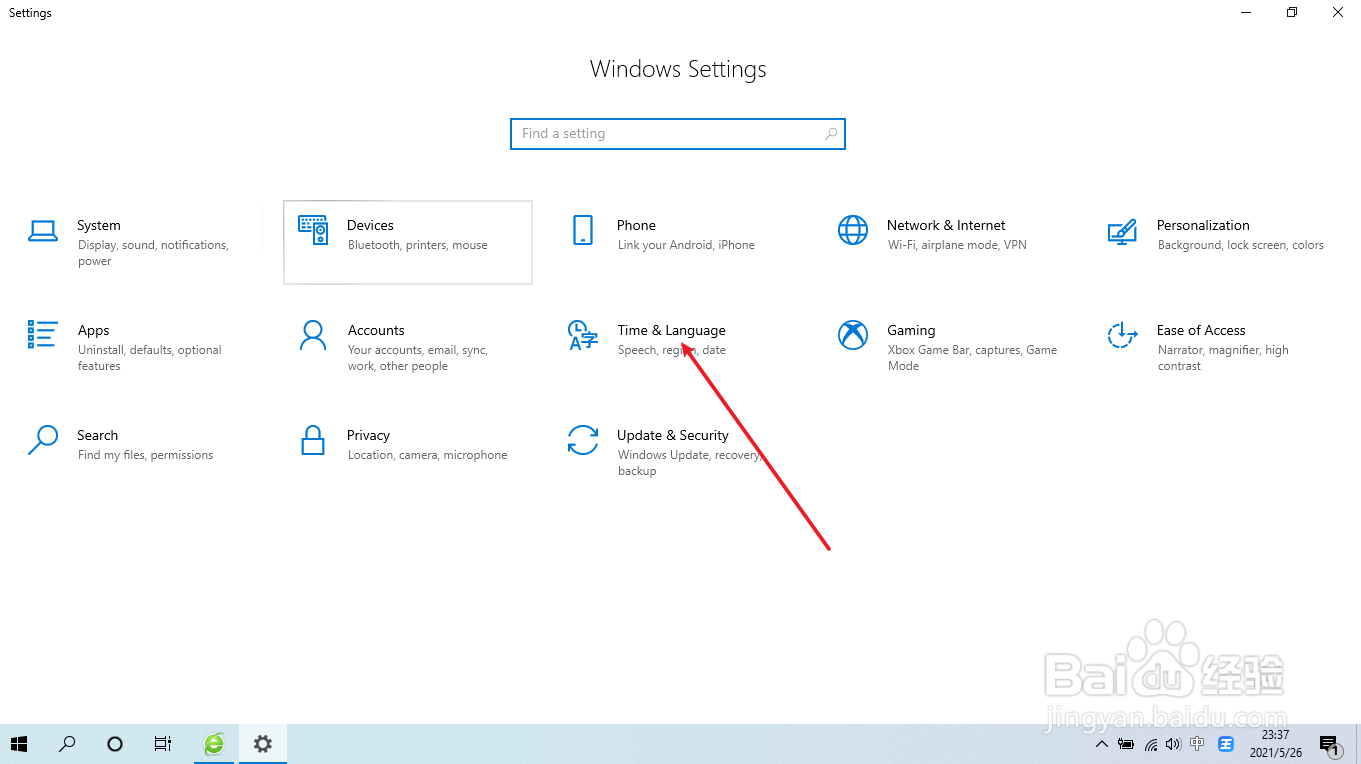Open the Network & Internet globe icon

point(853,230)
